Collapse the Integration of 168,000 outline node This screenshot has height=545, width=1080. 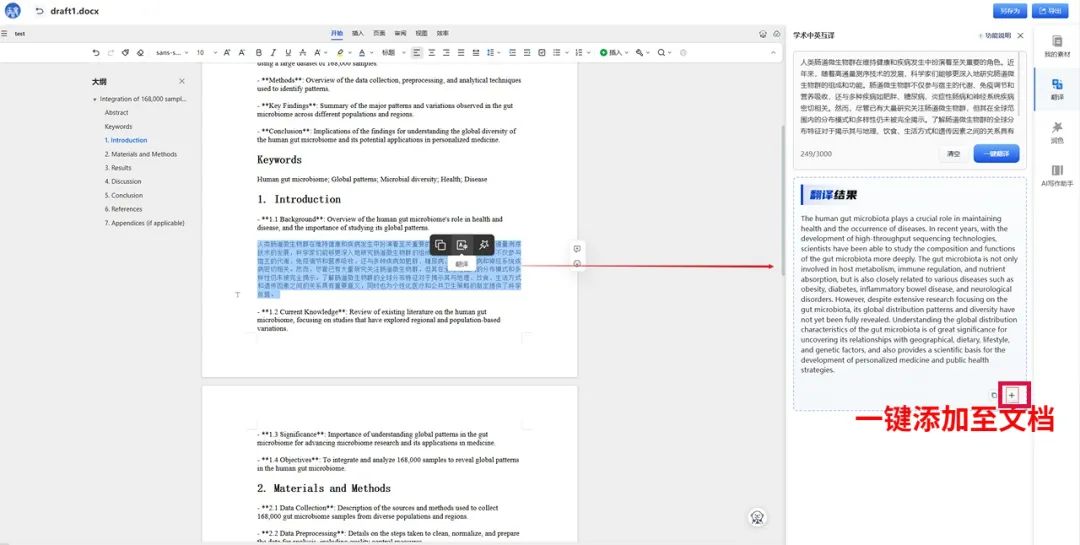pos(94,99)
